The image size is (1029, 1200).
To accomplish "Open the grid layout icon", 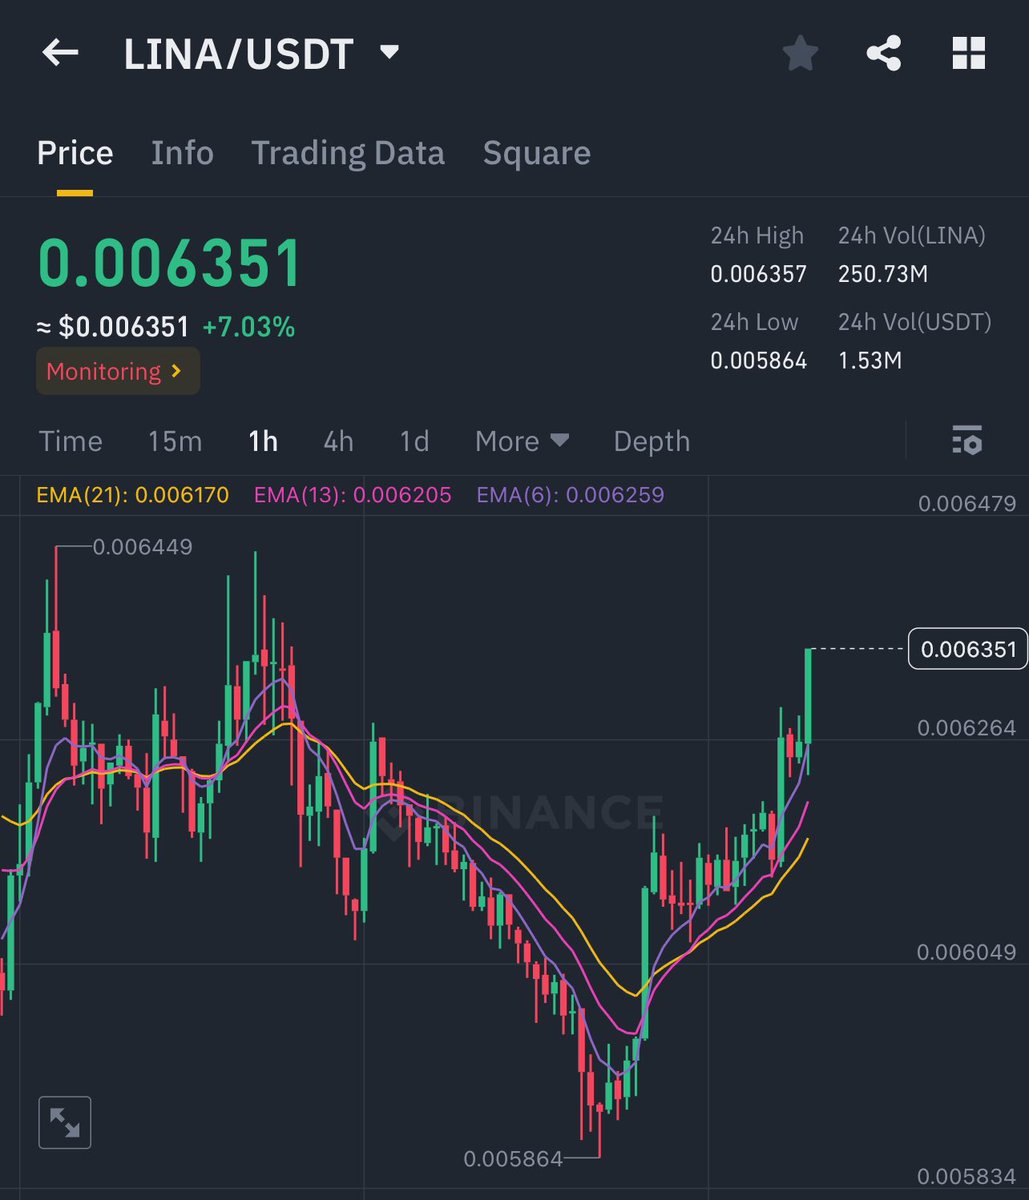I will pyautogui.click(x=969, y=53).
